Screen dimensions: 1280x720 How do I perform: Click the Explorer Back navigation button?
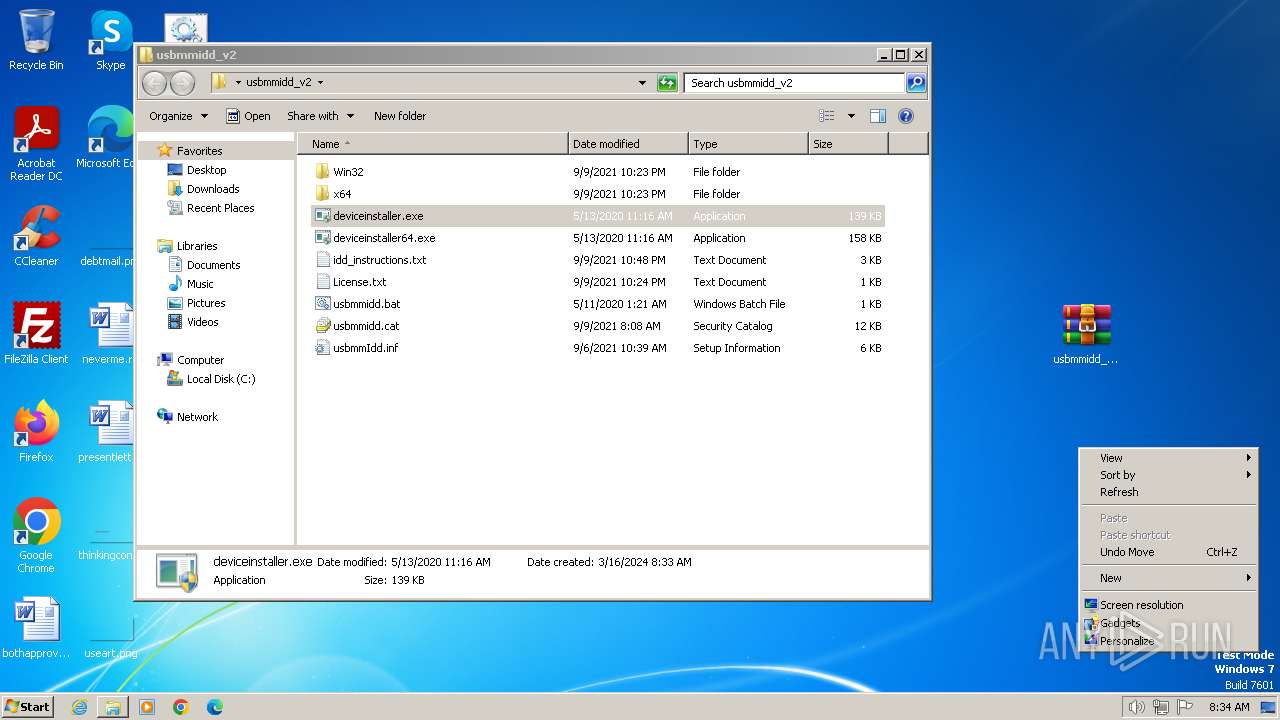(x=154, y=83)
